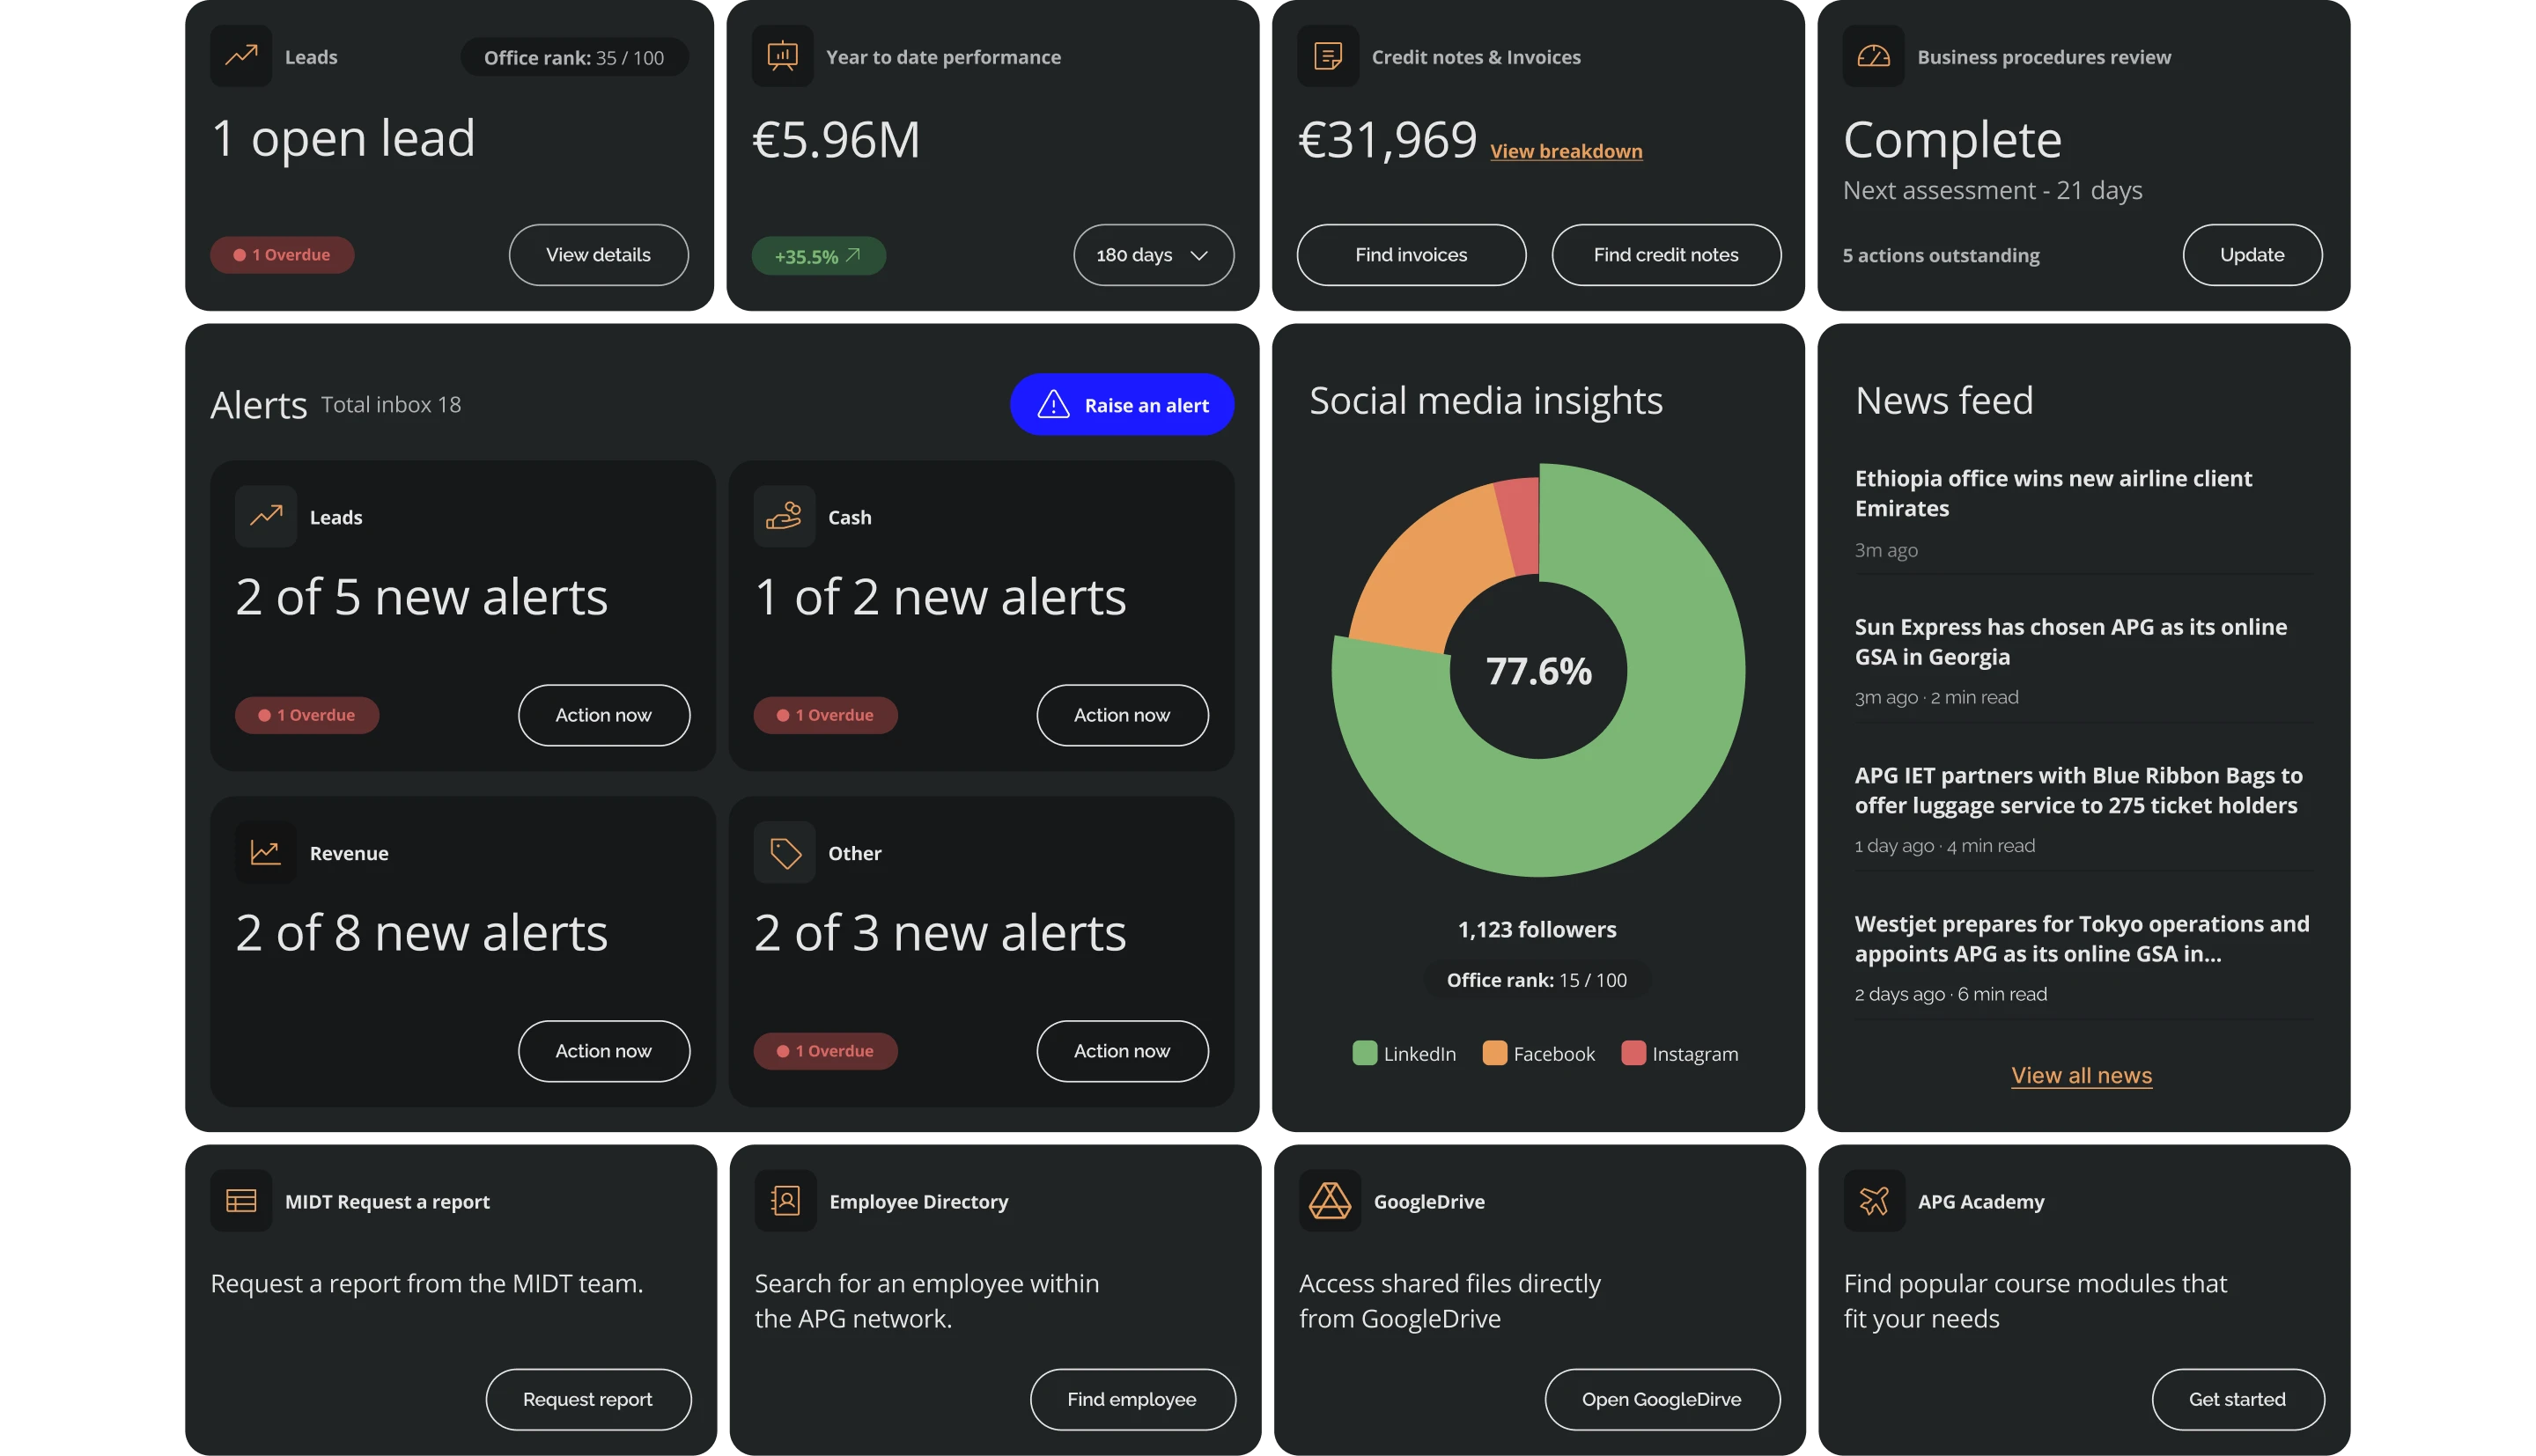Screen dimensions: 2536x1456
Task: Click the Credit notes & Invoices document icon
Action: pos(1328,56)
